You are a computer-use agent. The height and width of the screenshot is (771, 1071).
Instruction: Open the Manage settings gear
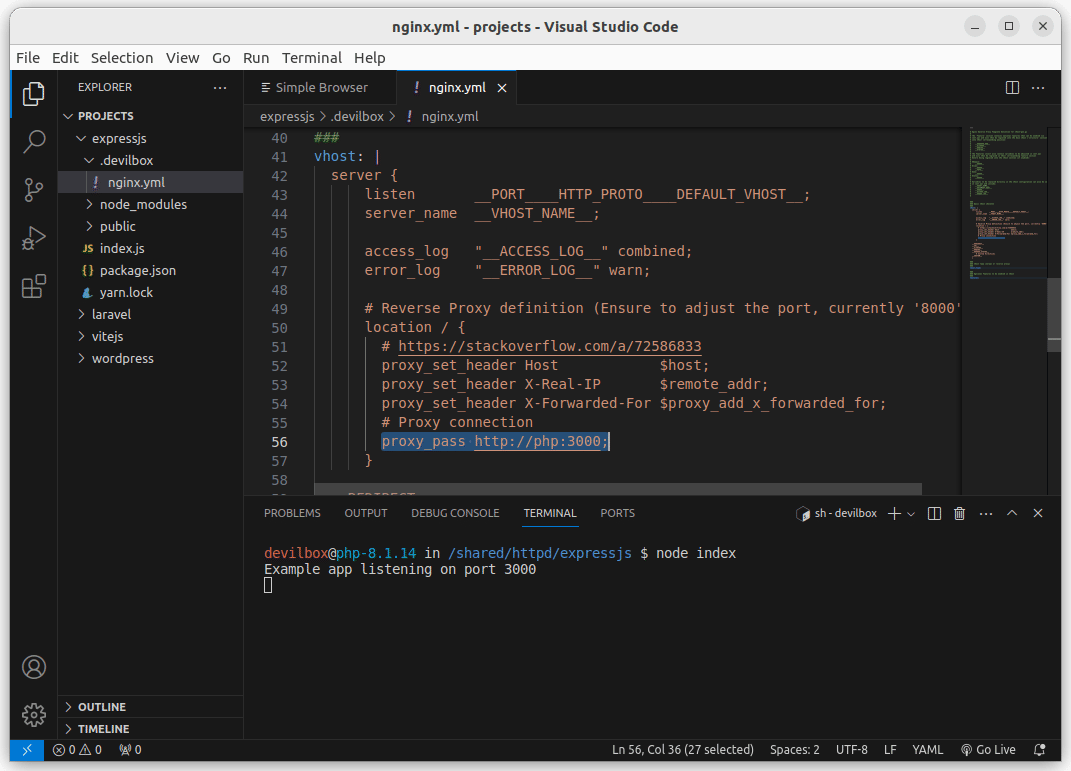coord(34,714)
